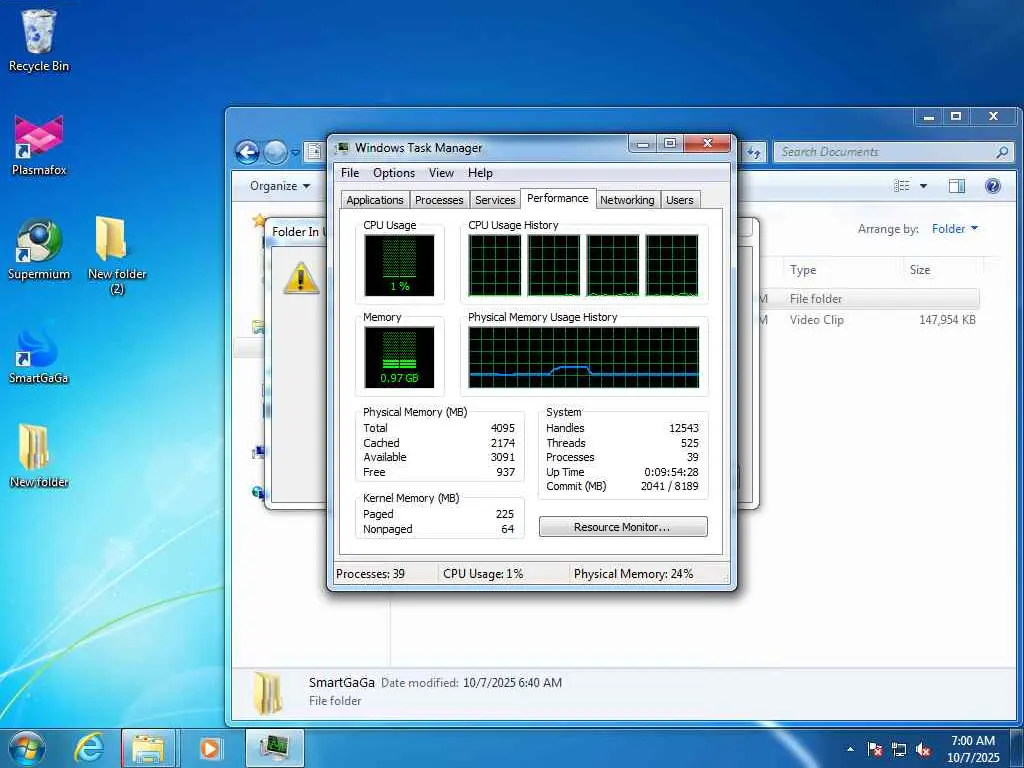Click the search magnifier icon in Explorer
Viewport: 1024px width, 768px height.
(x=1002, y=152)
